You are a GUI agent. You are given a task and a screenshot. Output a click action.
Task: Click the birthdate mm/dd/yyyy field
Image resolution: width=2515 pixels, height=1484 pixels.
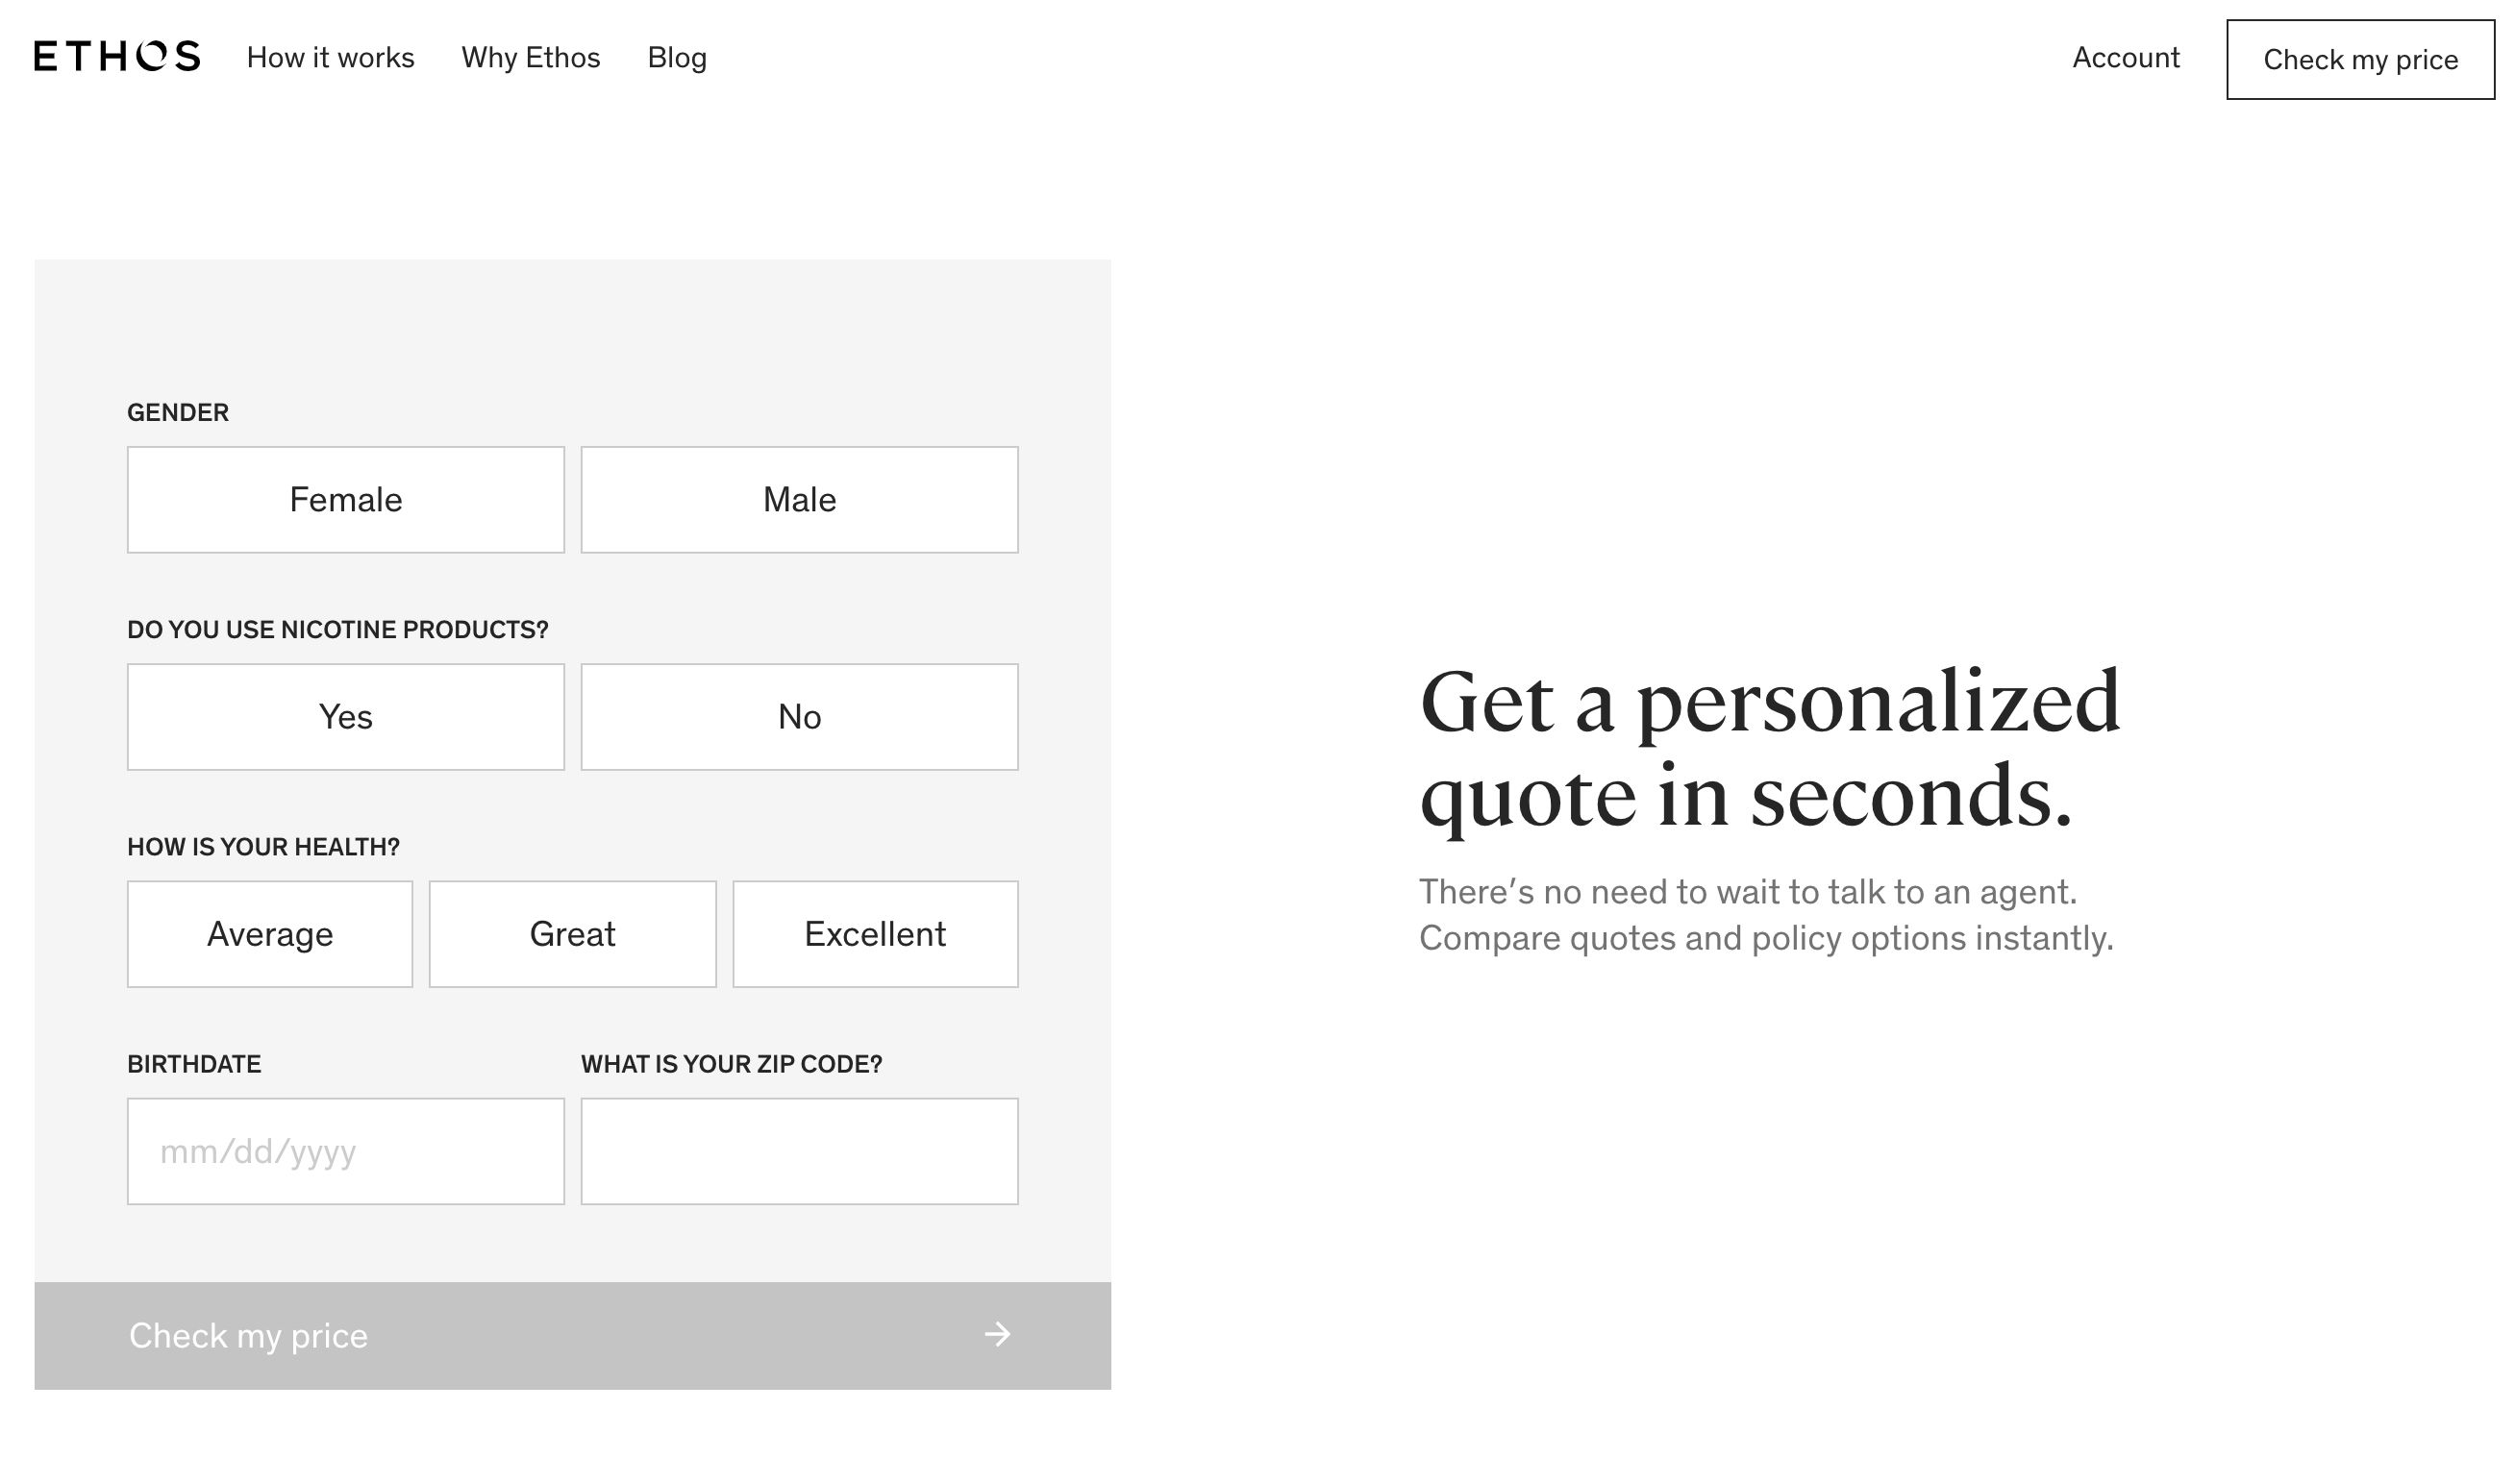pos(345,1150)
